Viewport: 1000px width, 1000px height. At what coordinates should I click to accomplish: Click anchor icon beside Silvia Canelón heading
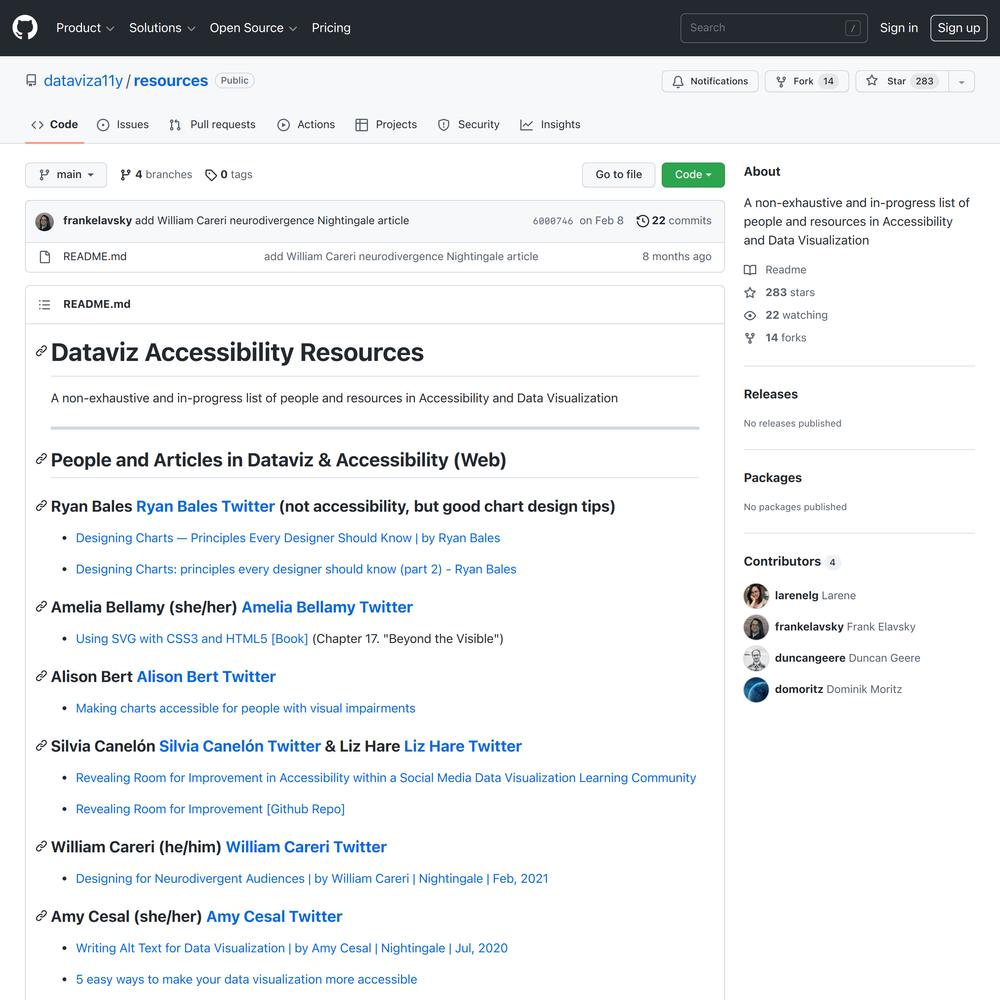[x=41, y=746]
